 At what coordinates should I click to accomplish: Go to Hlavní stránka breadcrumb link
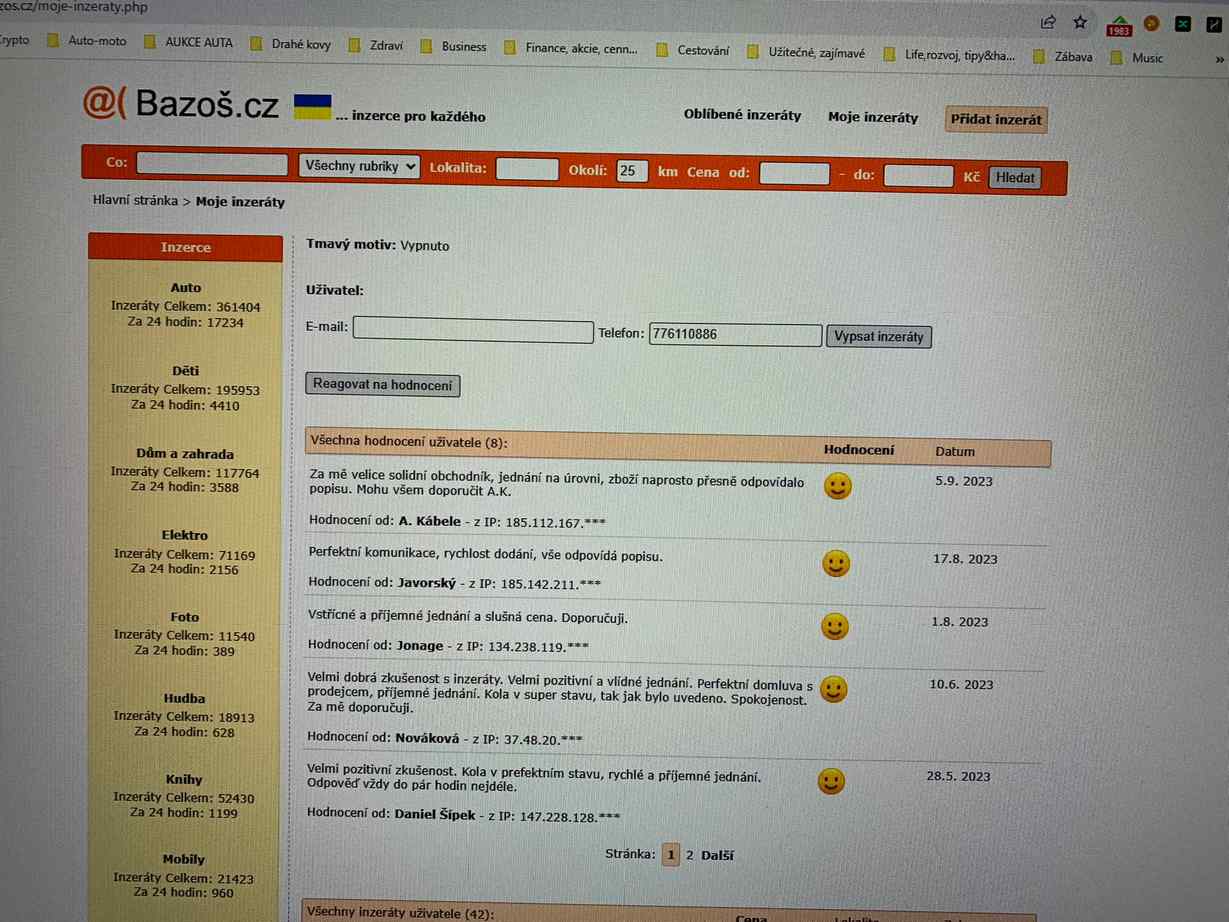click(135, 200)
